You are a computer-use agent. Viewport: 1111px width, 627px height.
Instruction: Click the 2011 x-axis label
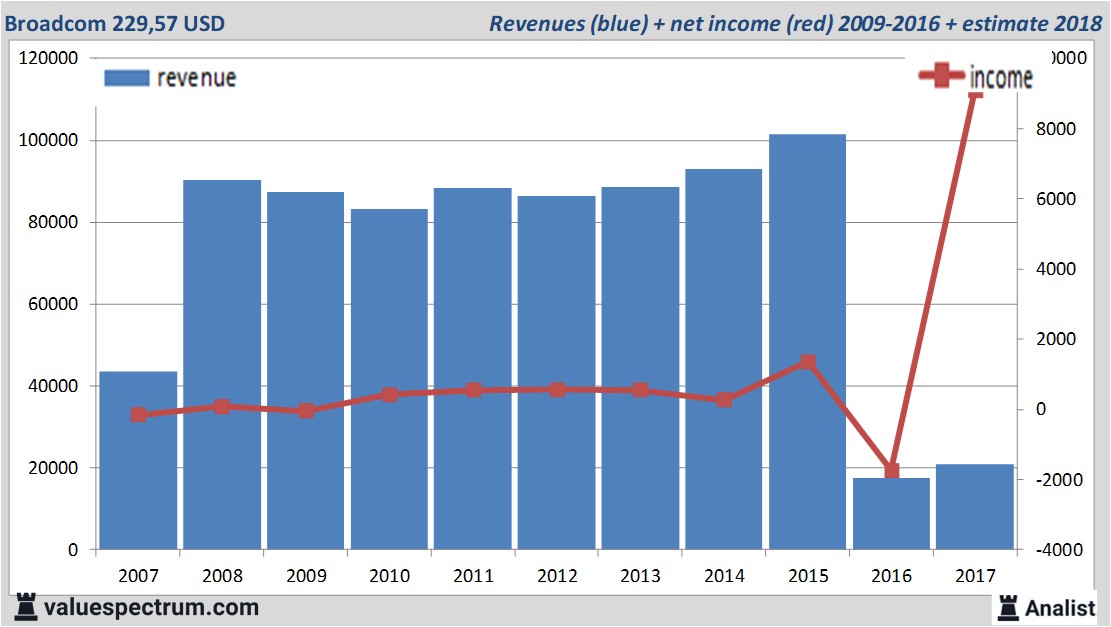473,575
